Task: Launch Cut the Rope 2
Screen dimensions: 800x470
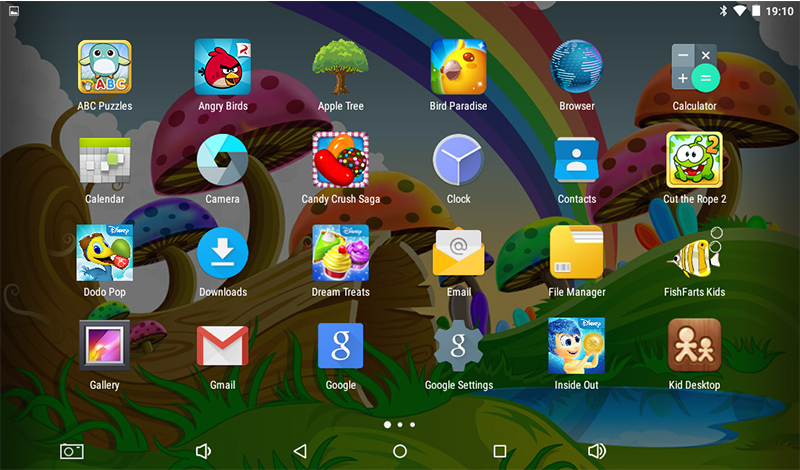Action: [694, 160]
